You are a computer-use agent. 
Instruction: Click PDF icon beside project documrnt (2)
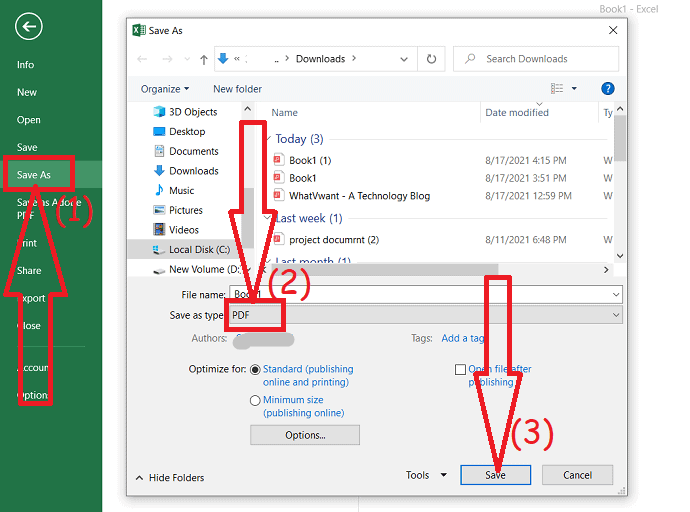coord(278,239)
